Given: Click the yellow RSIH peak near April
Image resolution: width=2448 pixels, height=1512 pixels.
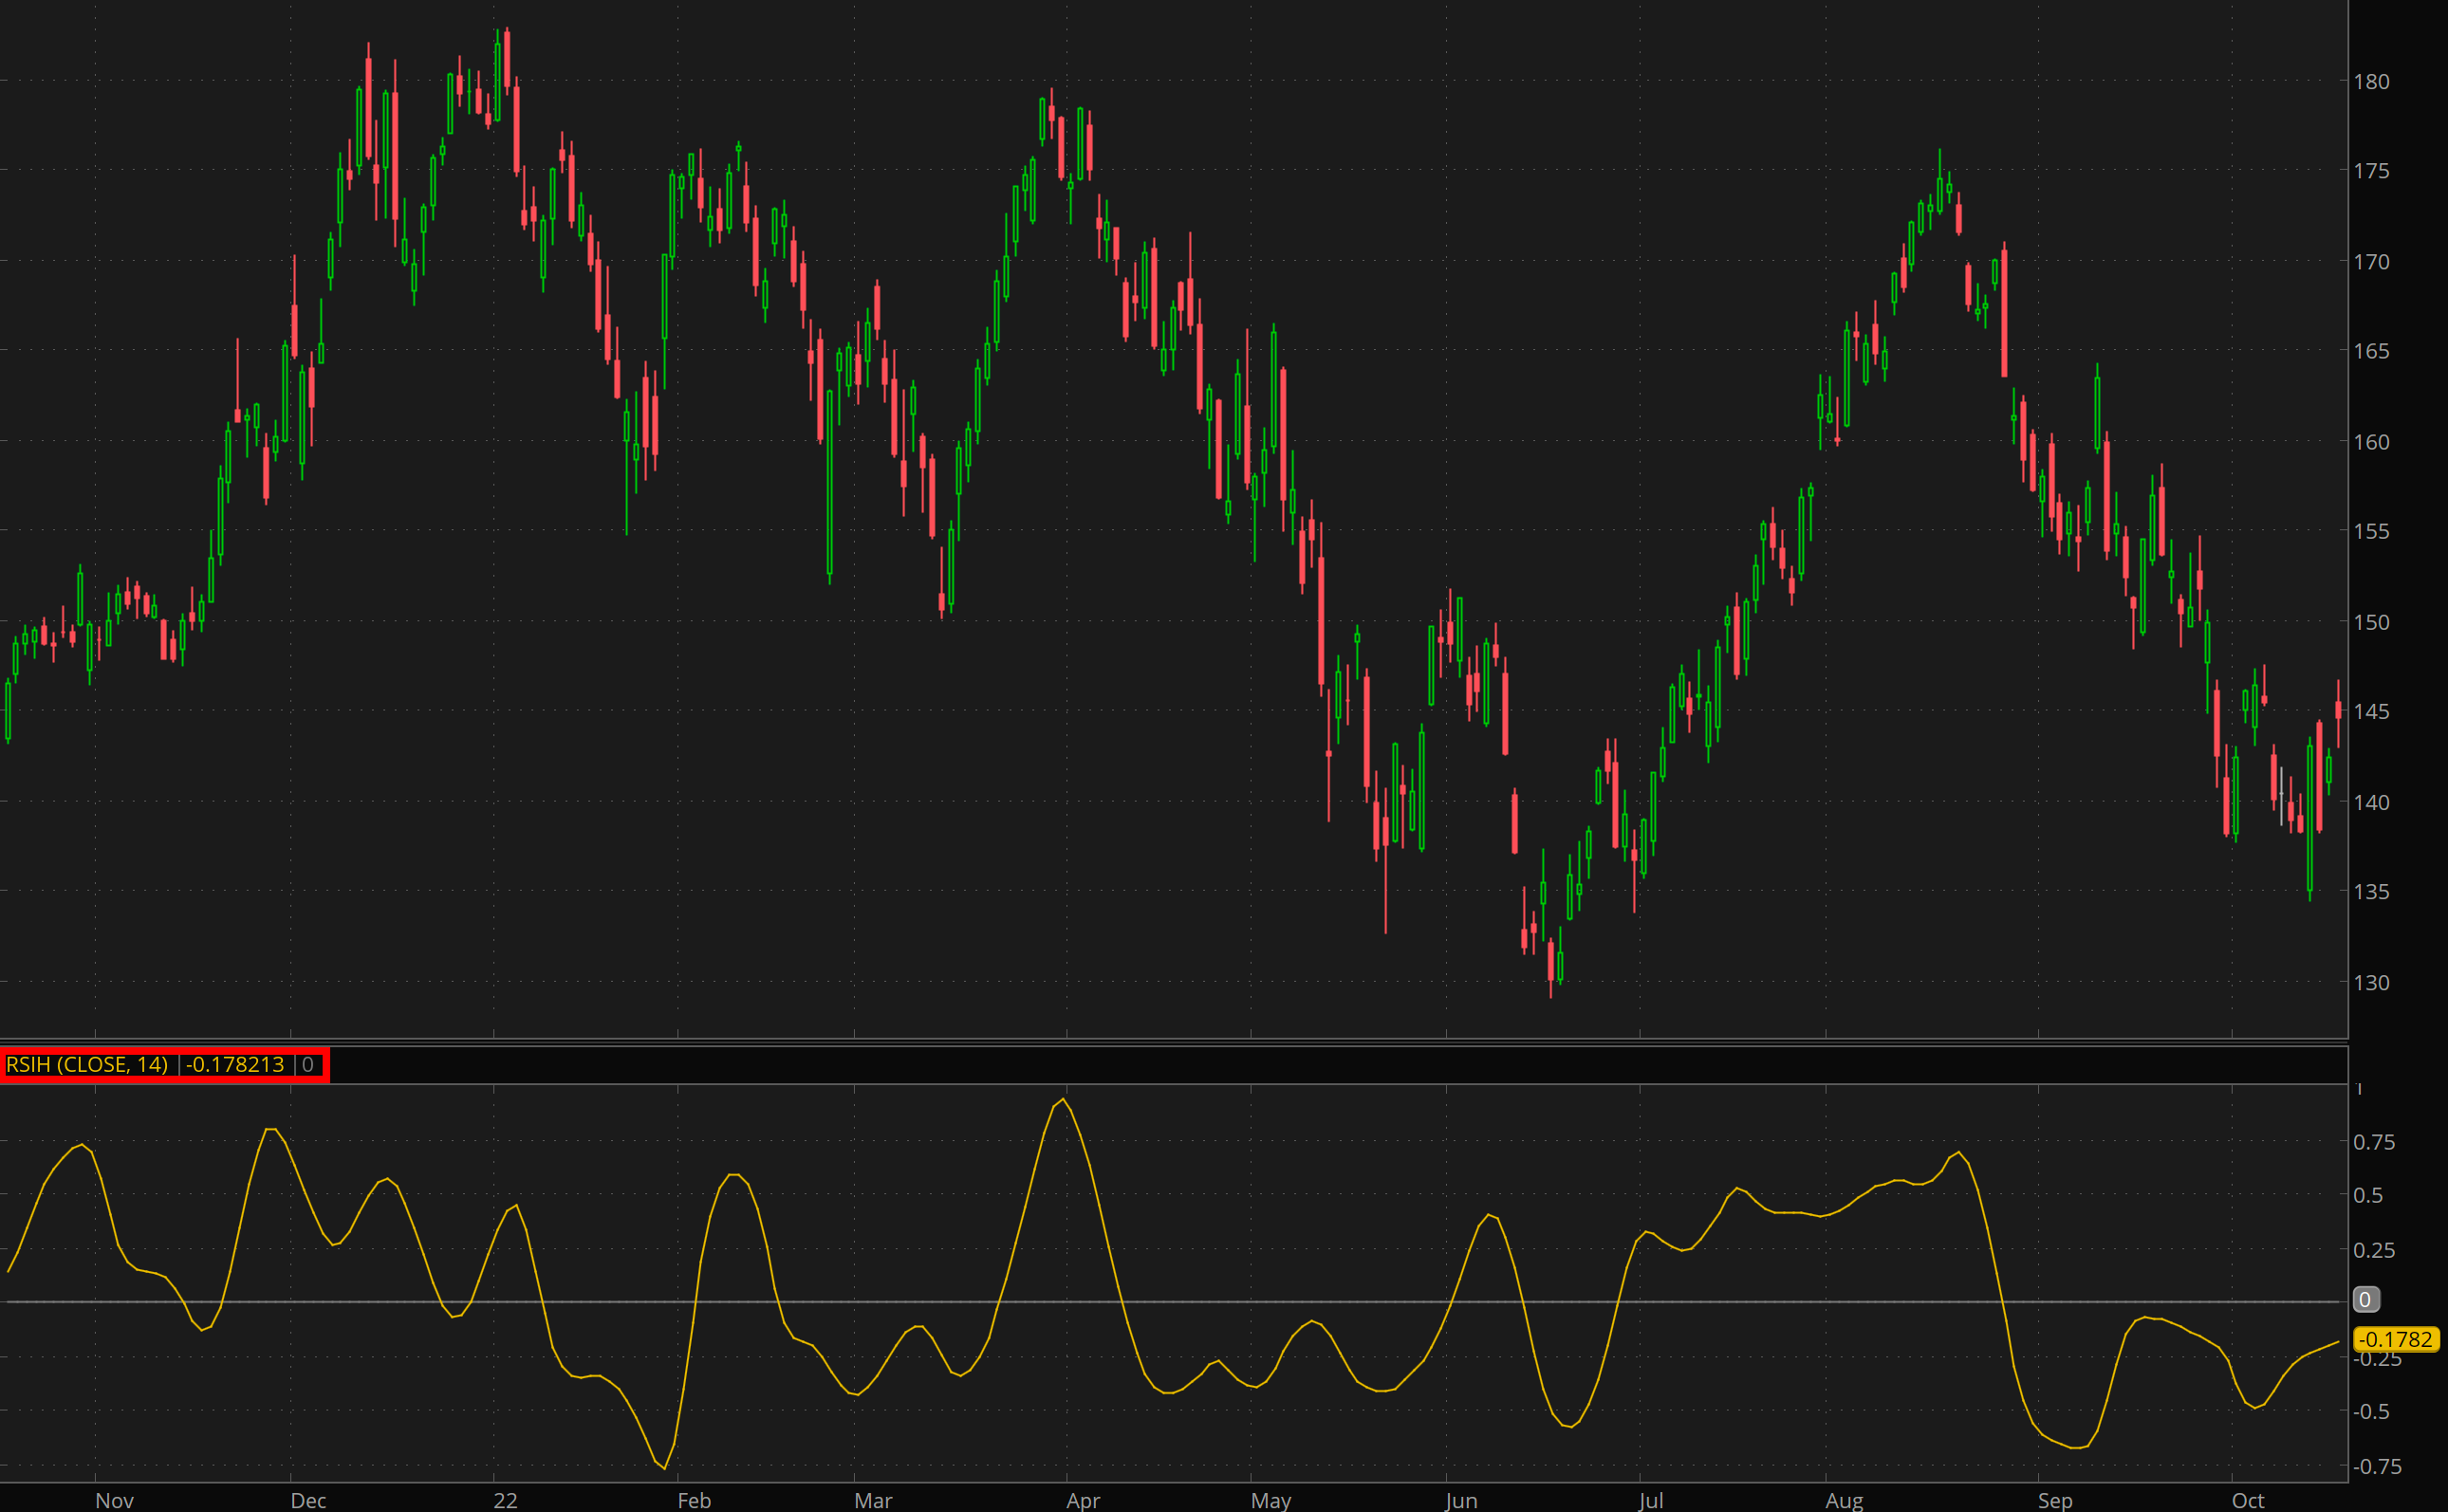Looking at the screenshot, I should click(x=1063, y=1100).
